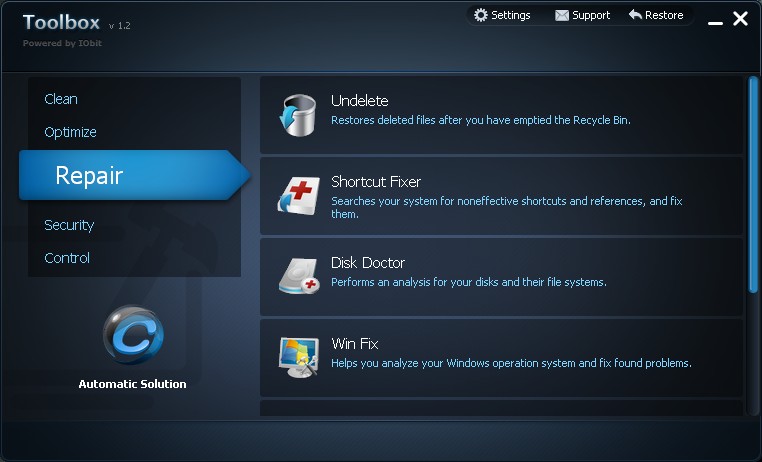Click the Automatic Solution label

click(132, 384)
